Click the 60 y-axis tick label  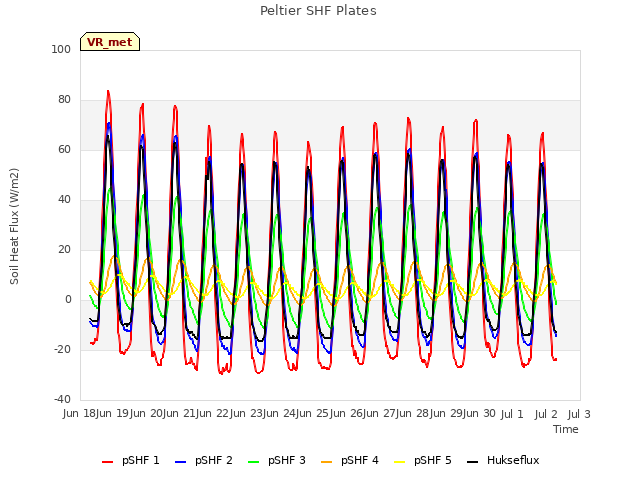[64, 149]
